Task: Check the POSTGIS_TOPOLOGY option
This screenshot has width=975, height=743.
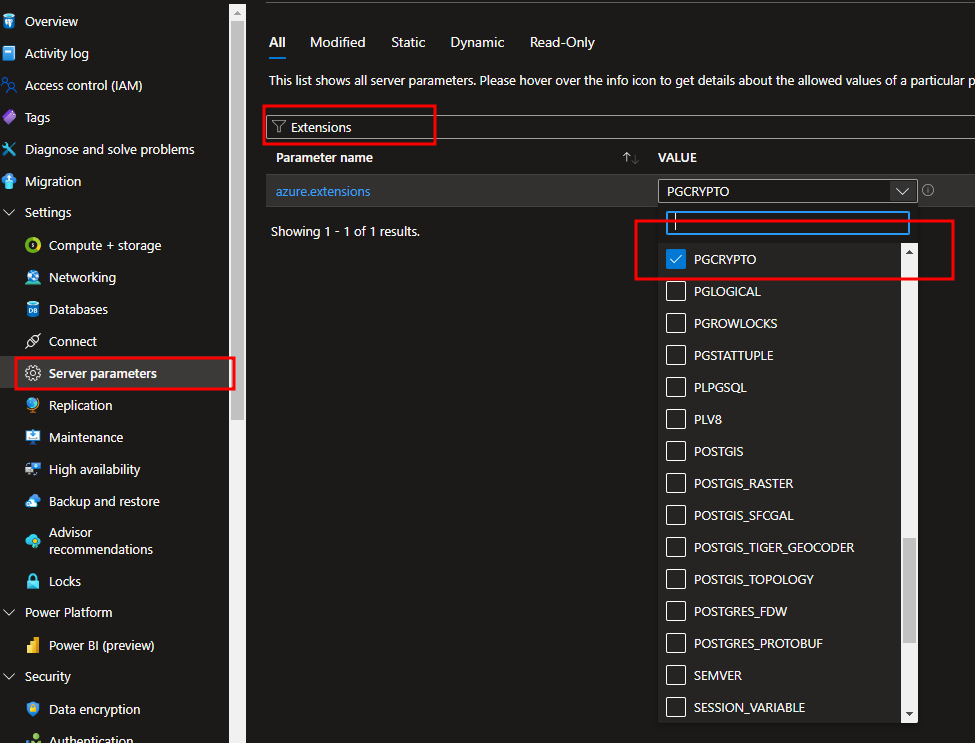Action: pos(676,579)
